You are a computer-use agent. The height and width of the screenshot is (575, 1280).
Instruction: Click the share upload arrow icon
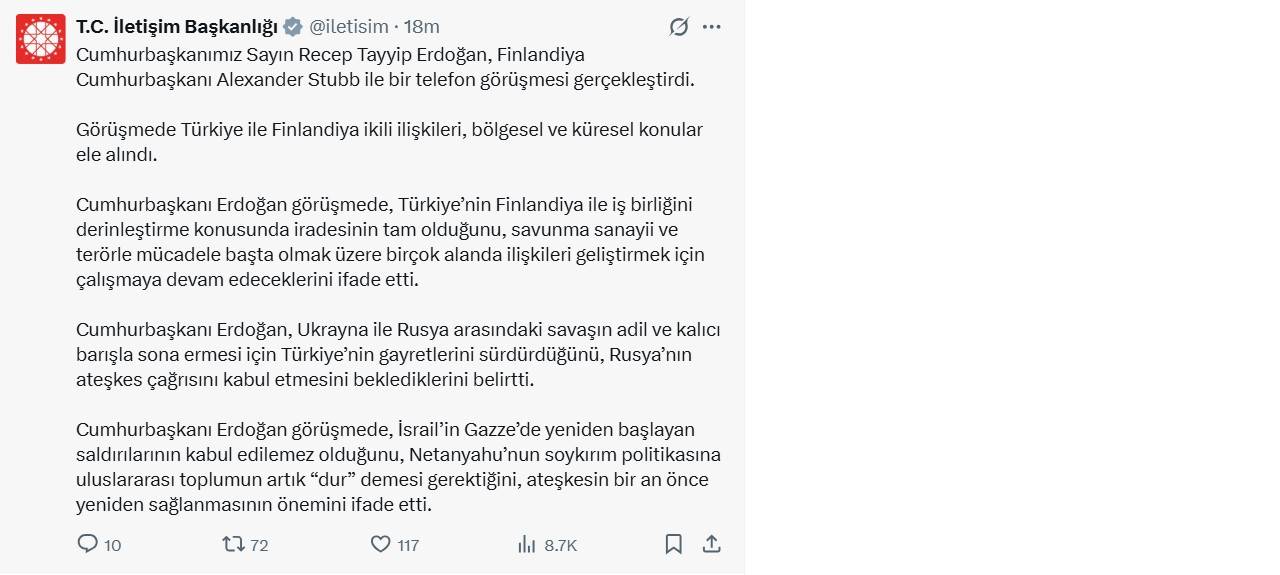[711, 544]
